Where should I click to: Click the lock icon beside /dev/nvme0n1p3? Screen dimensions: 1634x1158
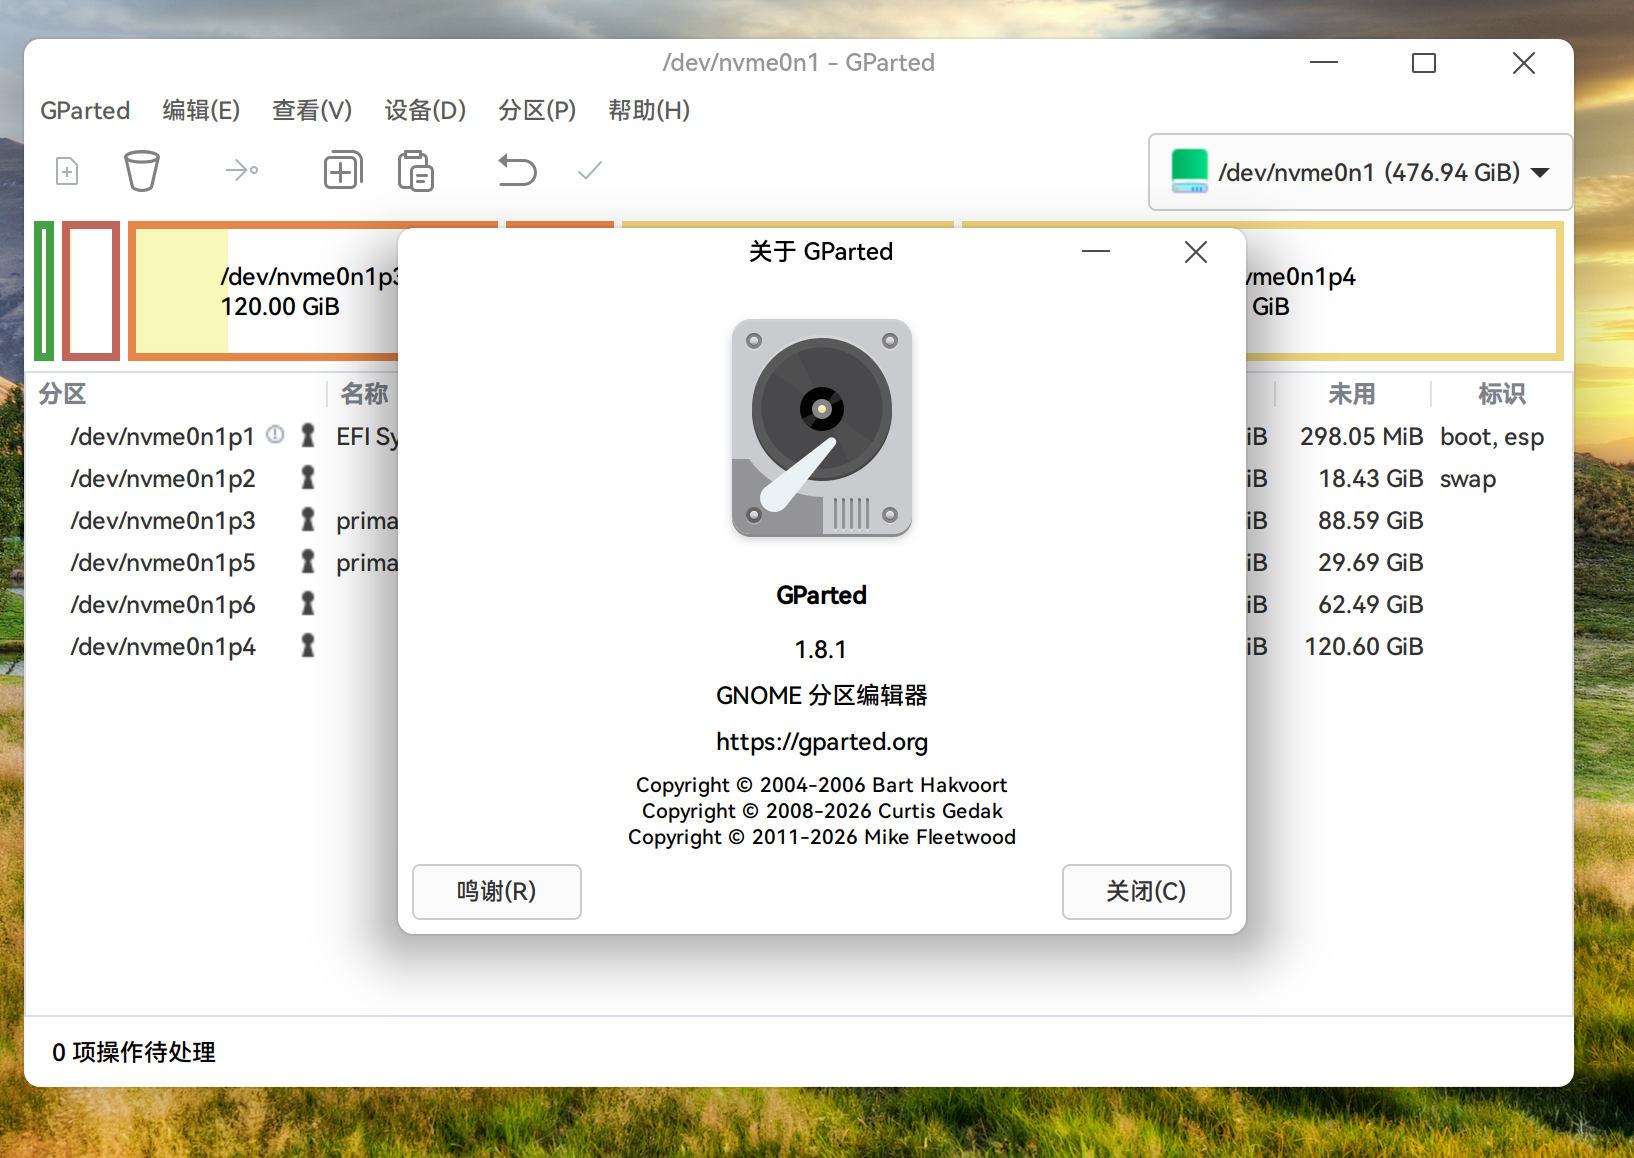click(x=307, y=519)
